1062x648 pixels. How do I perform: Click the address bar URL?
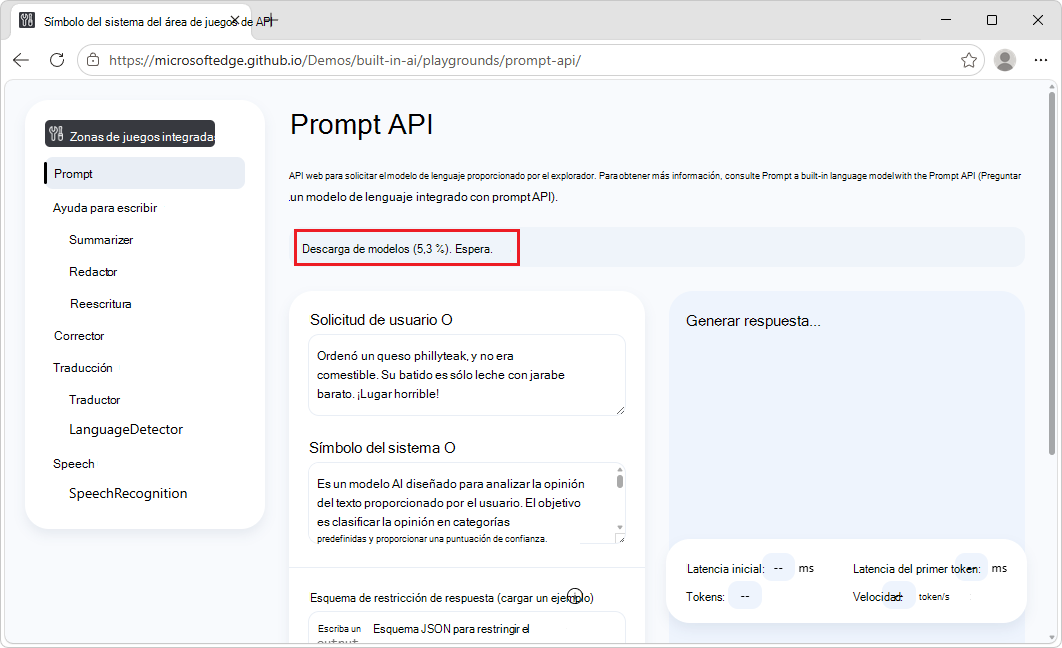pos(345,60)
